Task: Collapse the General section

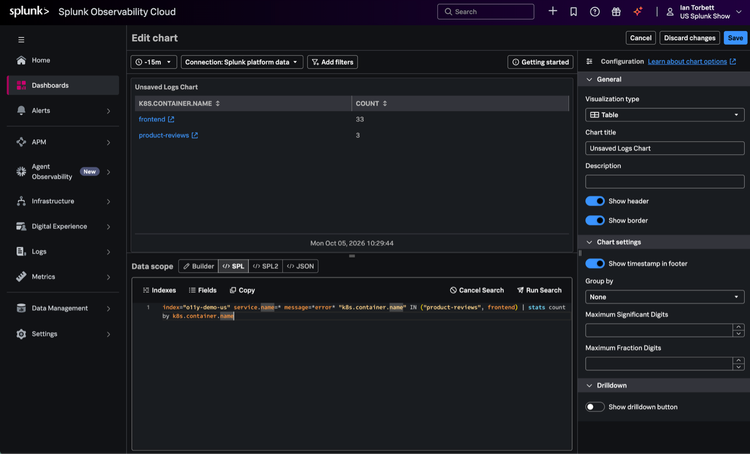Action: click(589, 79)
